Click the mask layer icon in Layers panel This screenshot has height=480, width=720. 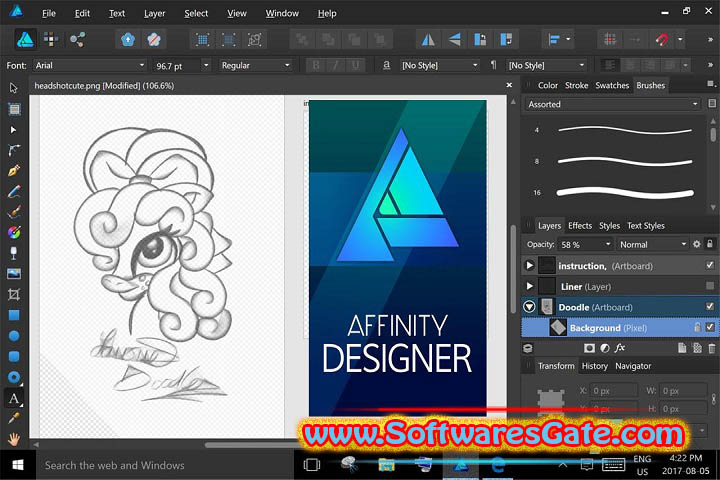point(589,348)
